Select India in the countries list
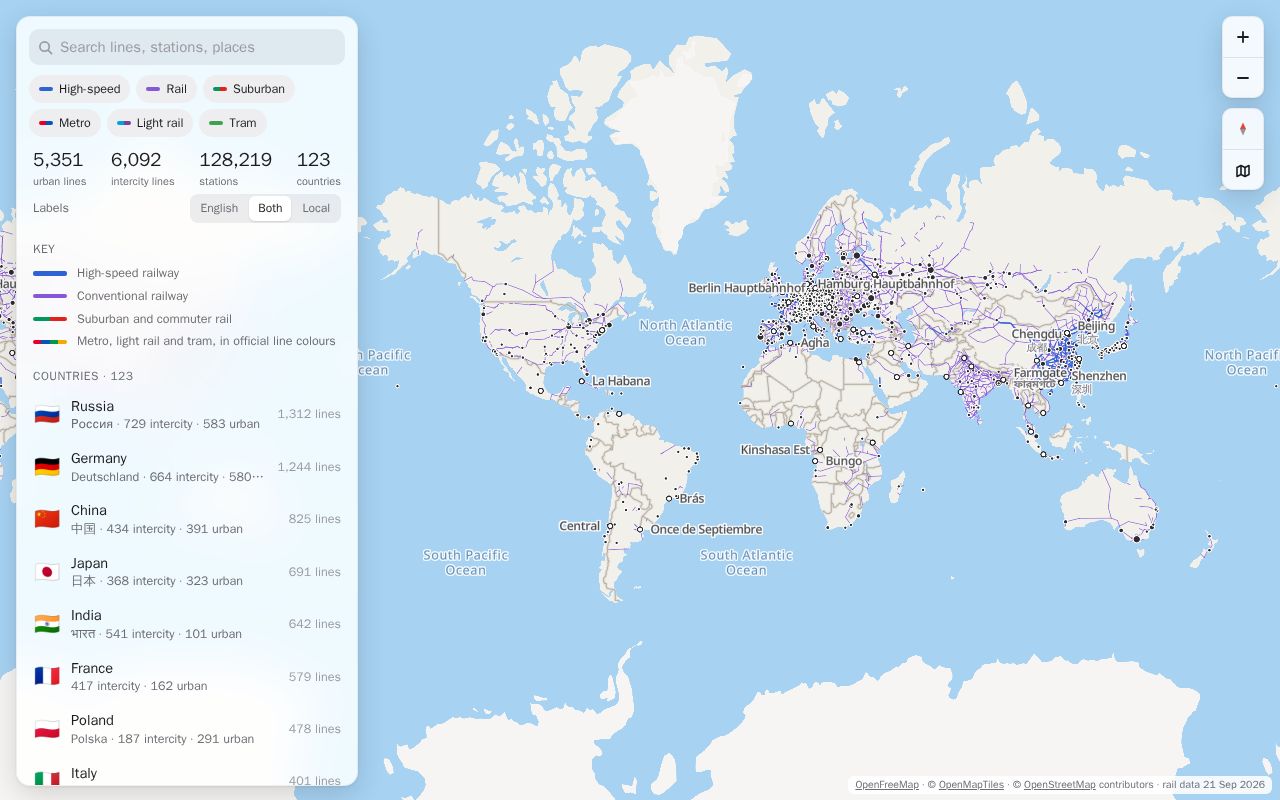1280x800 pixels. 187,624
